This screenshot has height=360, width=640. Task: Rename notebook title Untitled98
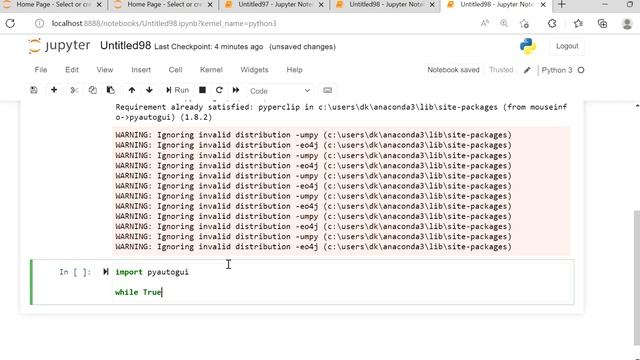[125, 46]
